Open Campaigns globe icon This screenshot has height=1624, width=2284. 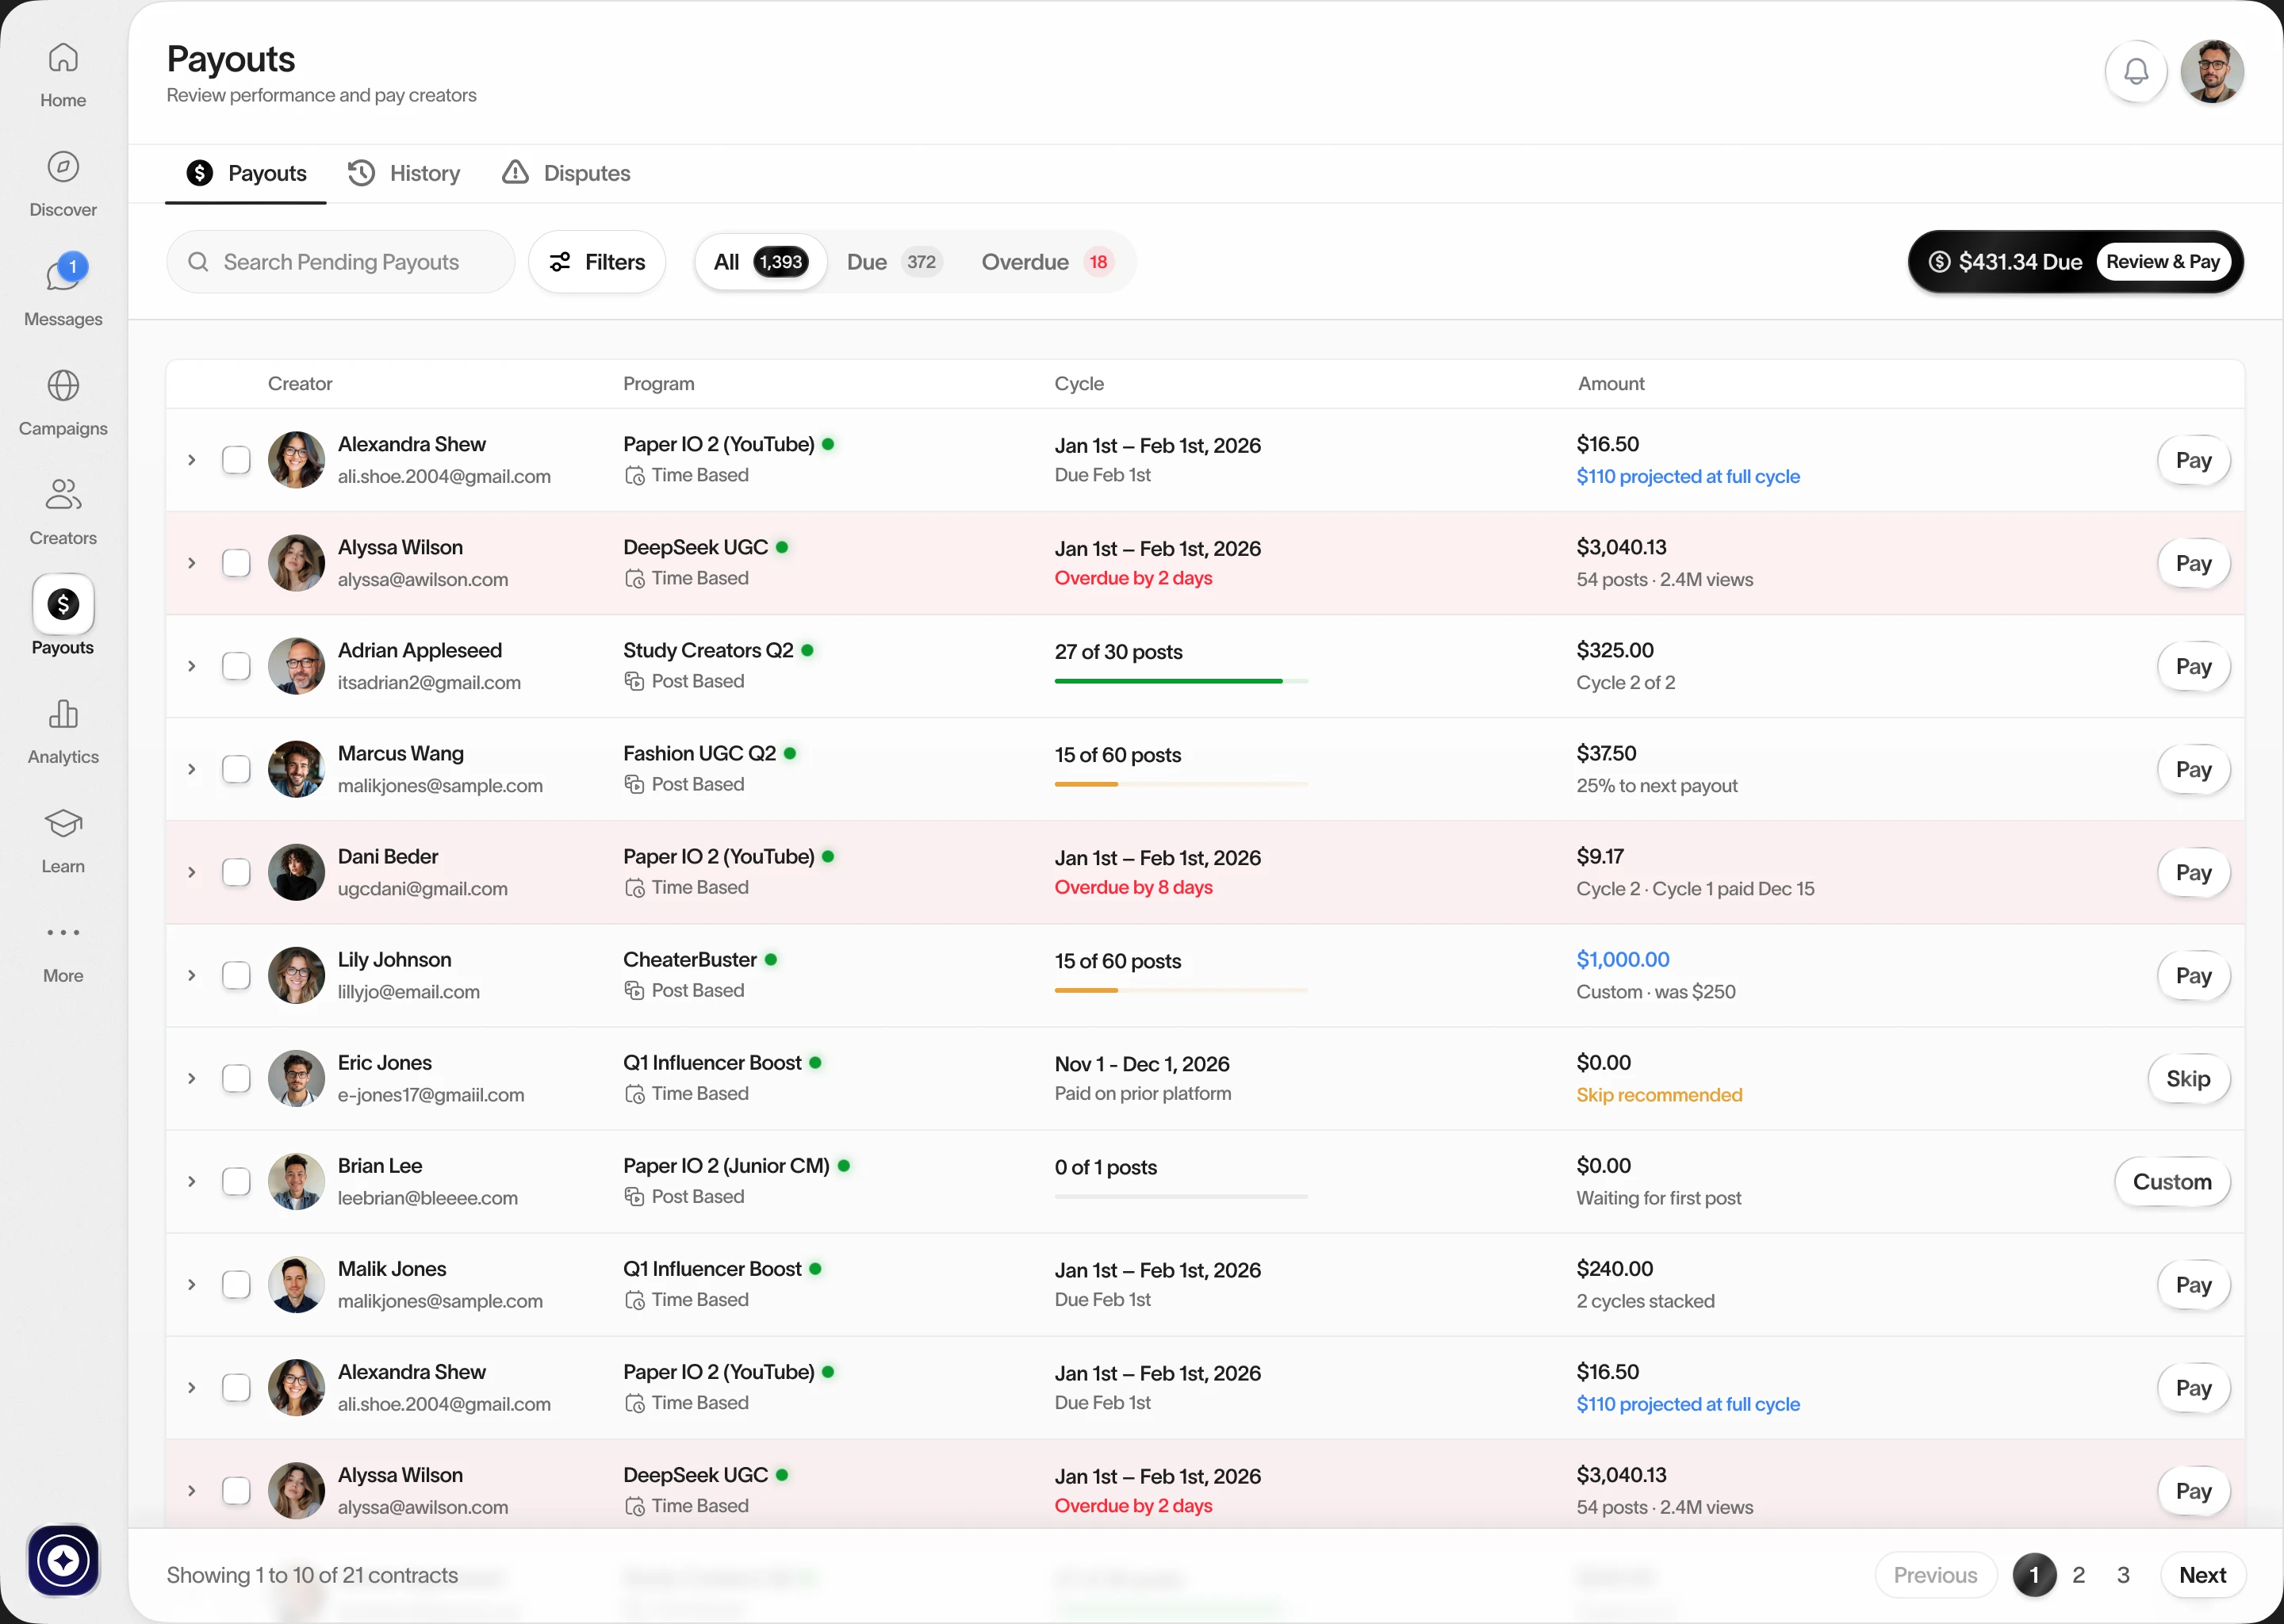[63, 385]
